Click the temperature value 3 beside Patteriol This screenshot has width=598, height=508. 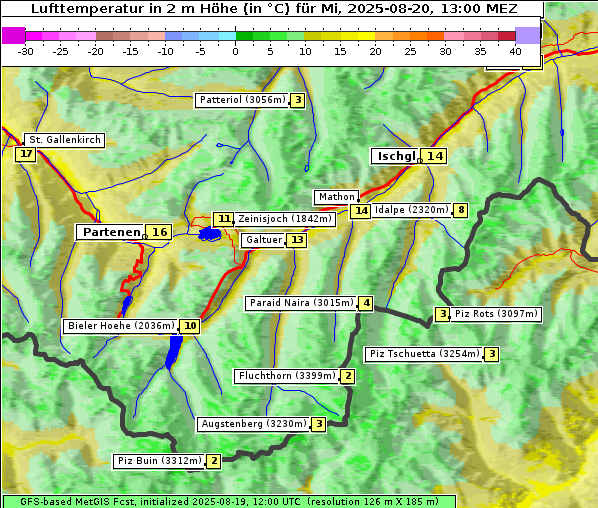tap(298, 100)
